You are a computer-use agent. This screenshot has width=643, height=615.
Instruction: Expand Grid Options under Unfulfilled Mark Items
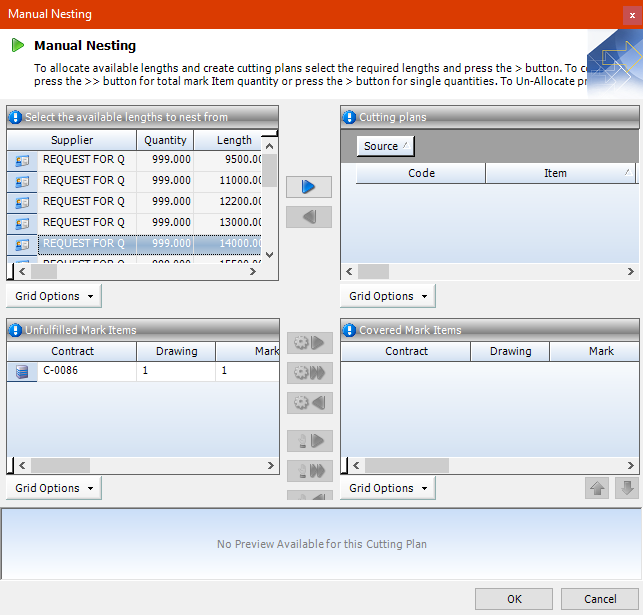pos(54,488)
